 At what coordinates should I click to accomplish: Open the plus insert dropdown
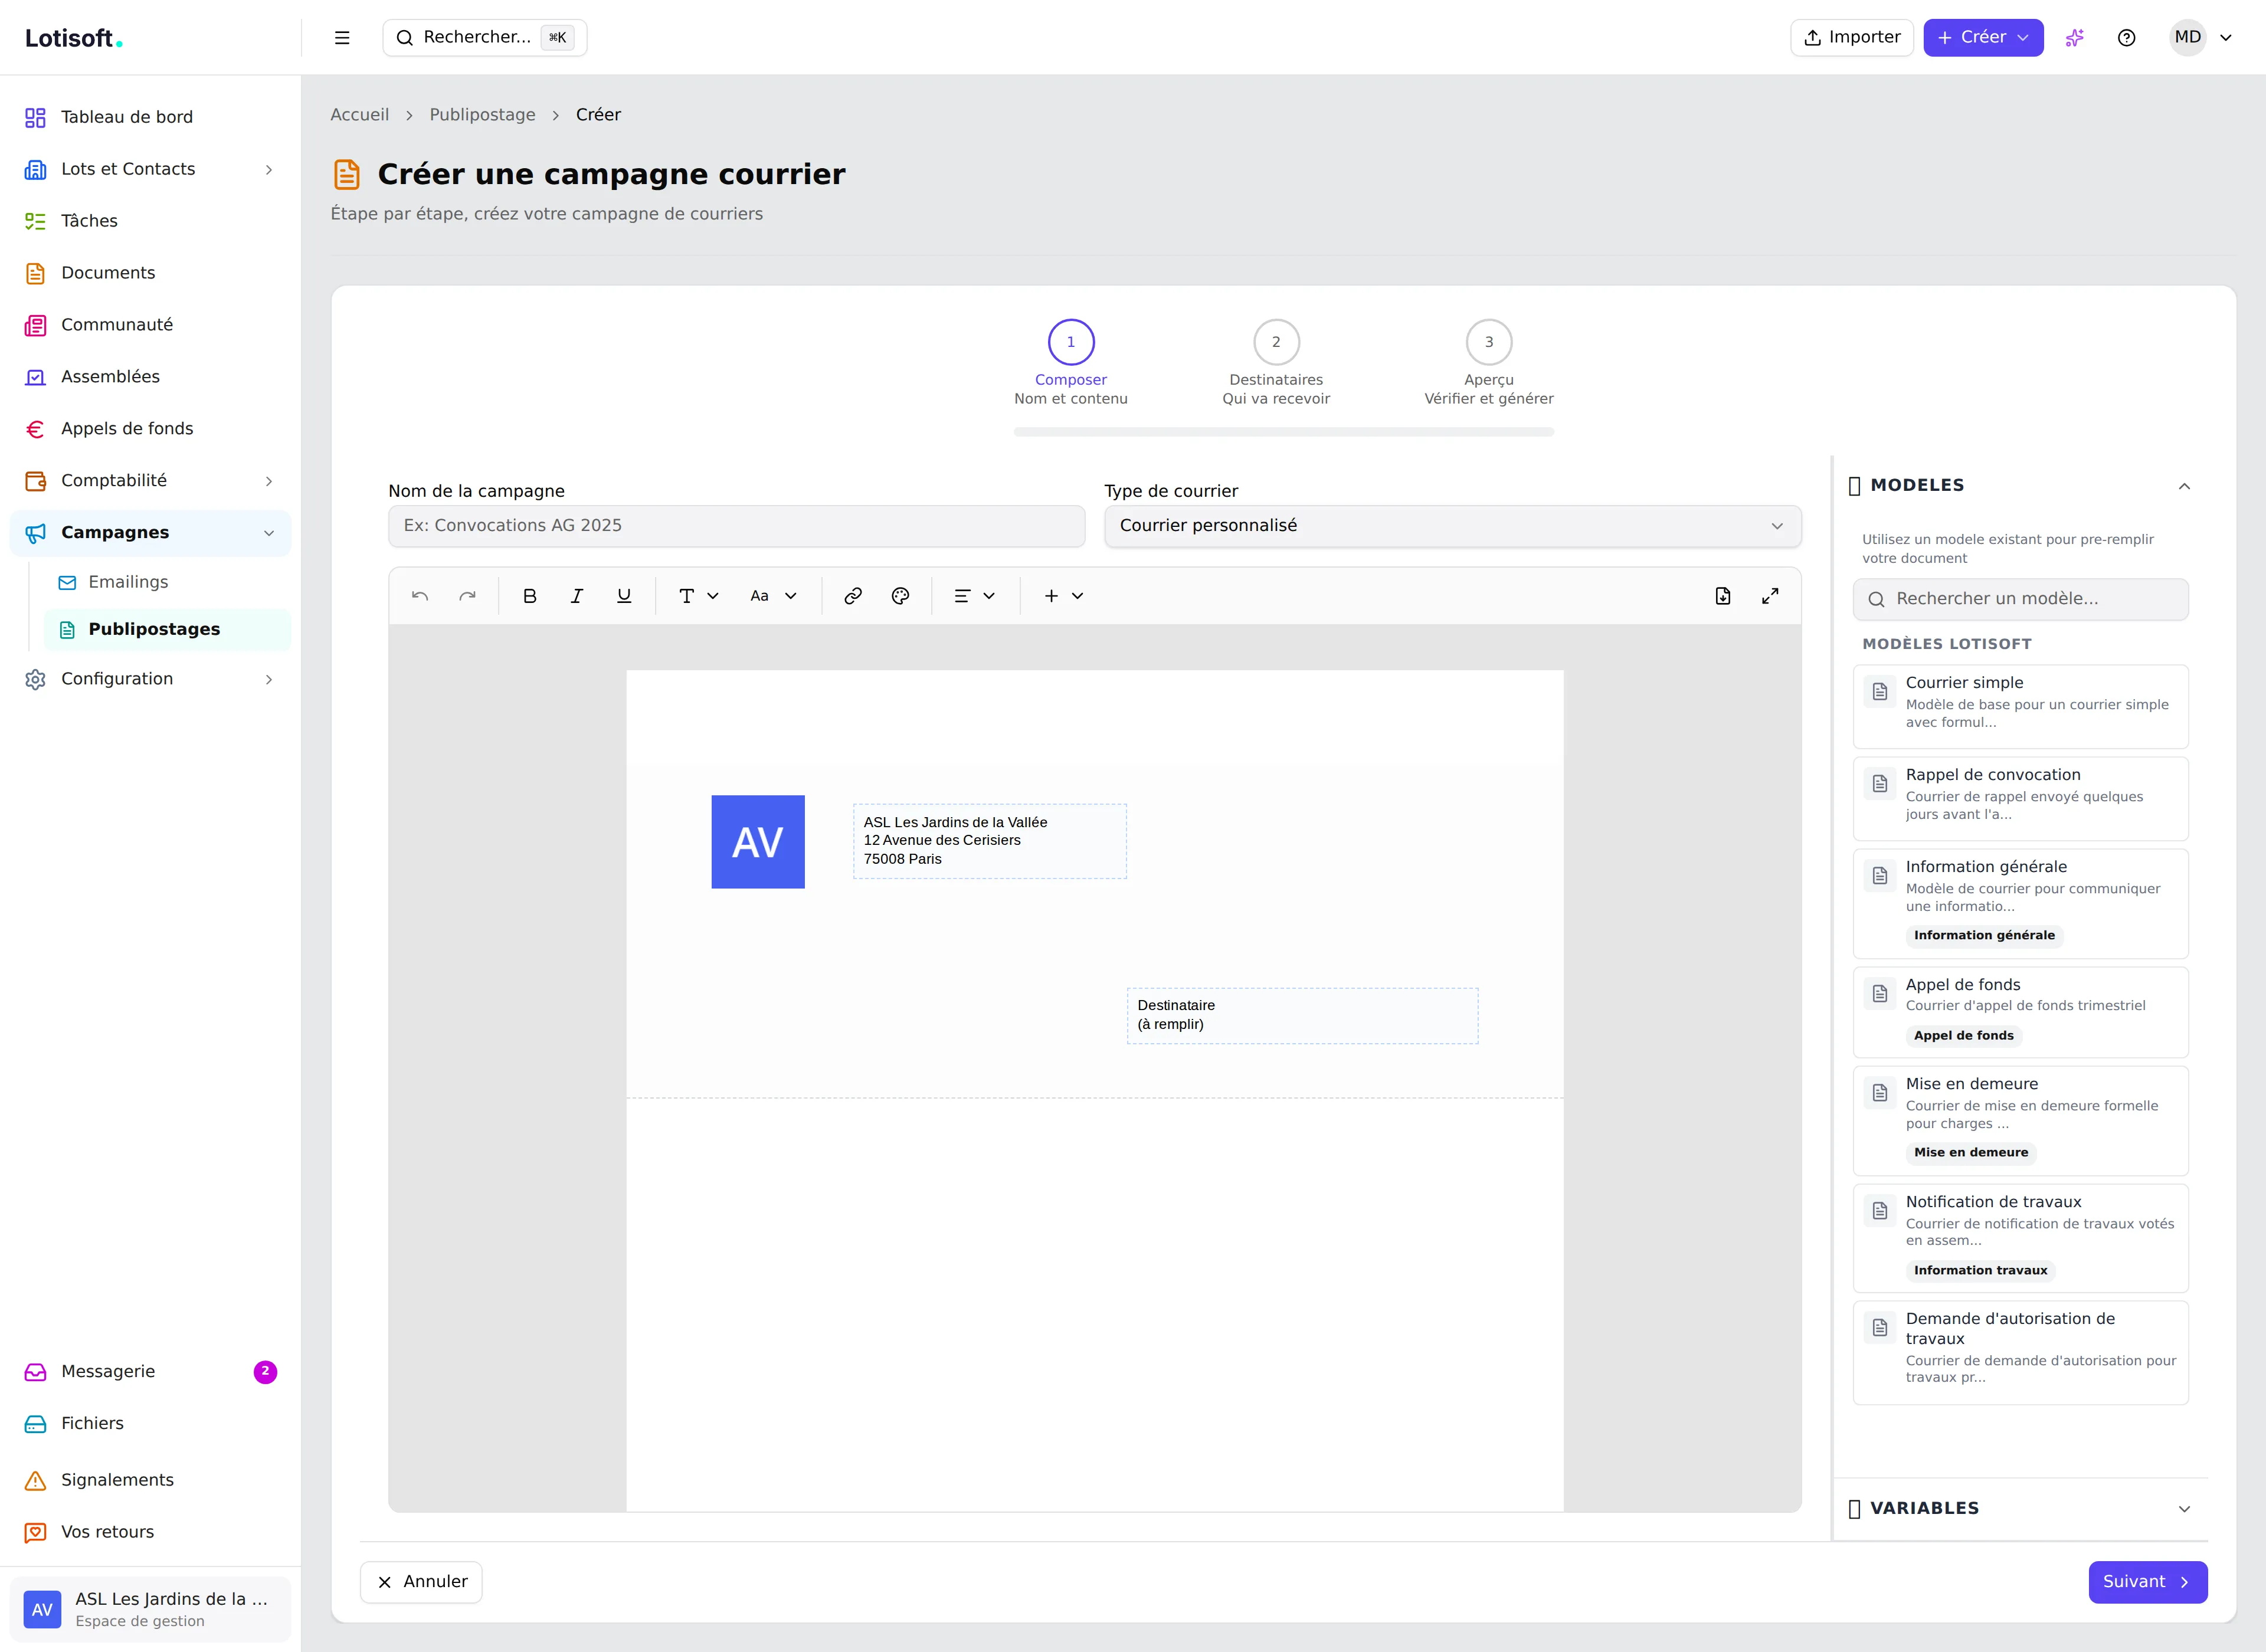(x=1063, y=596)
